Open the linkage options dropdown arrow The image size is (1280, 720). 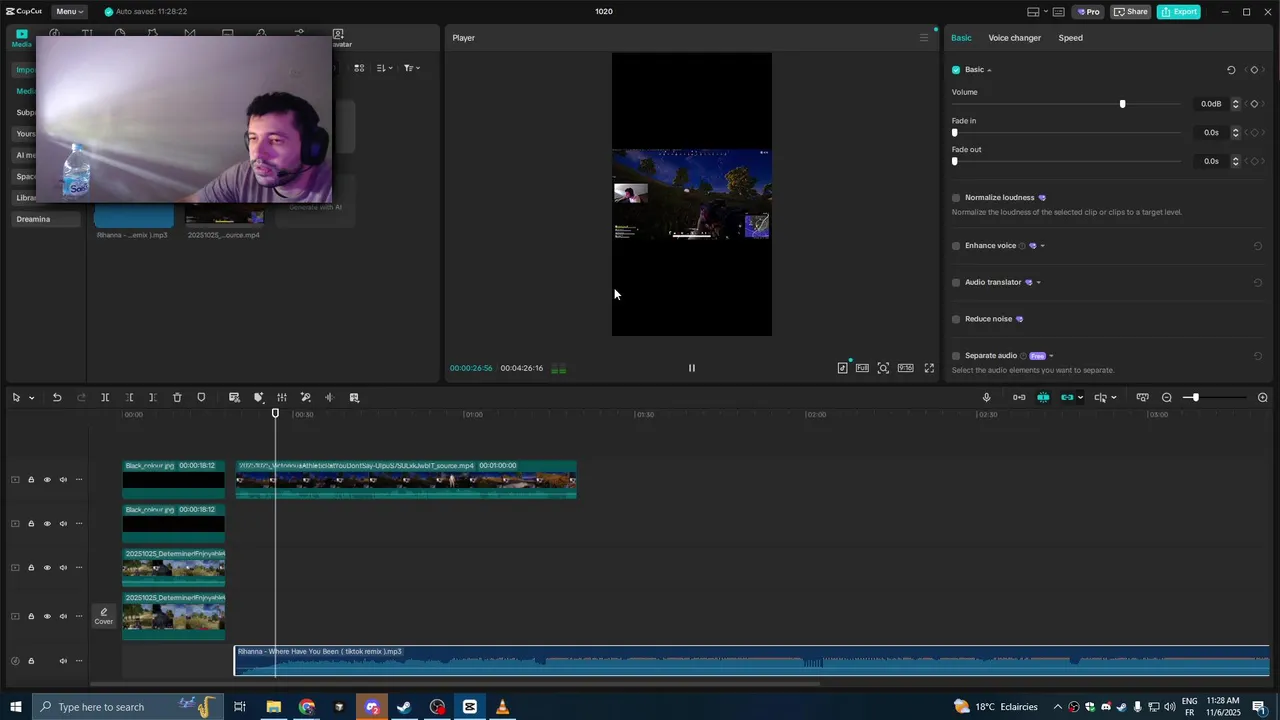1080,397
